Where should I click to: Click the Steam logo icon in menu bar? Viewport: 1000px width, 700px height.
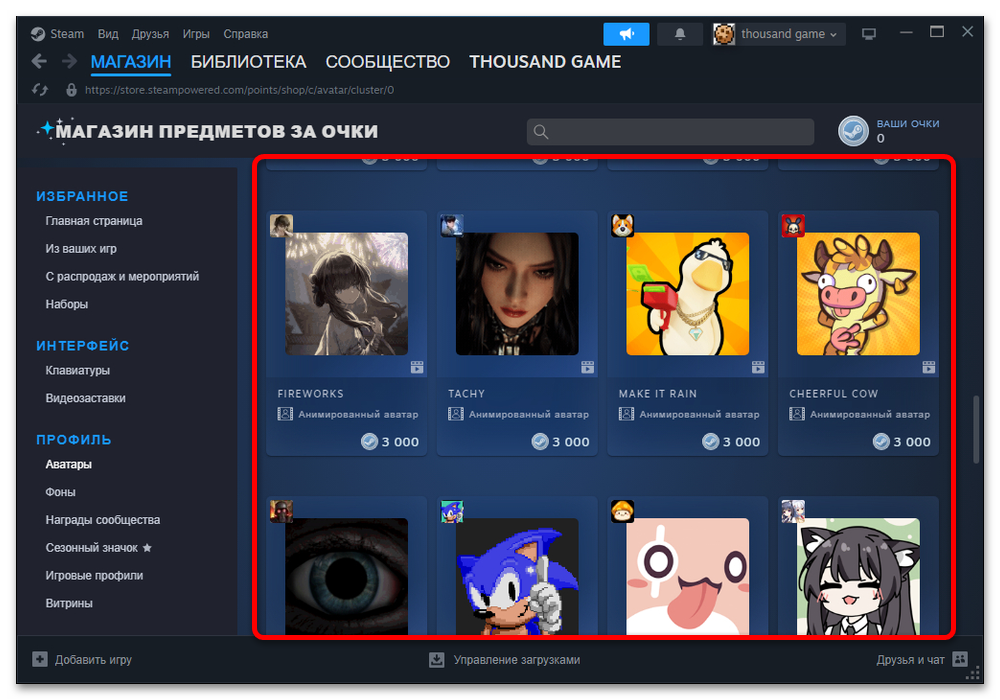pos(38,34)
